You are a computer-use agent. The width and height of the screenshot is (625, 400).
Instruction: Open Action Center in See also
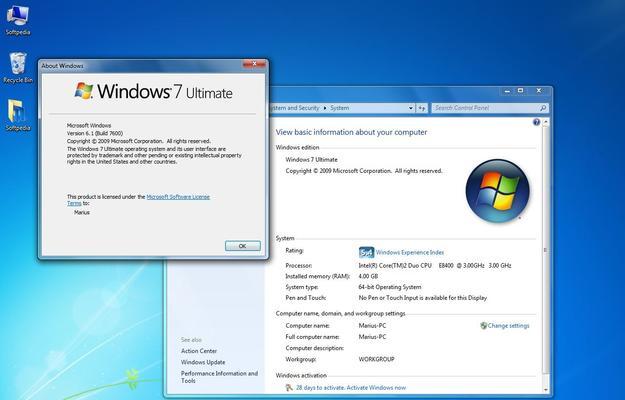coord(199,351)
